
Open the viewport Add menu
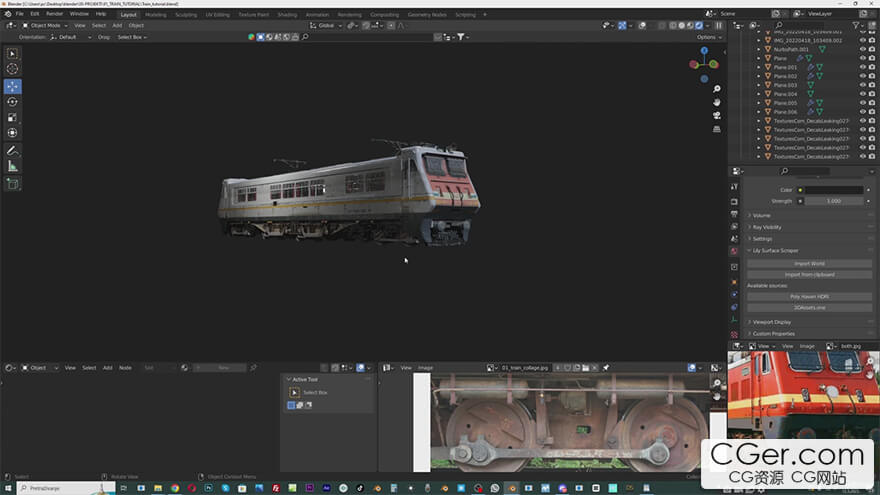pos(117,26)
